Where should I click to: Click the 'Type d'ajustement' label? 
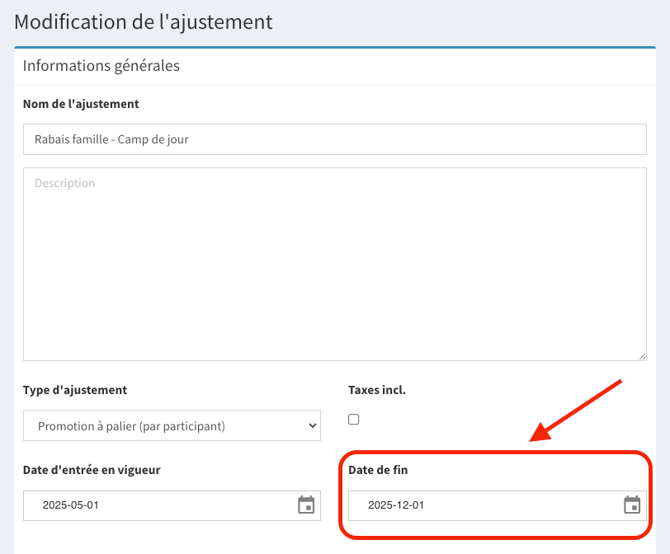(75, 390)
